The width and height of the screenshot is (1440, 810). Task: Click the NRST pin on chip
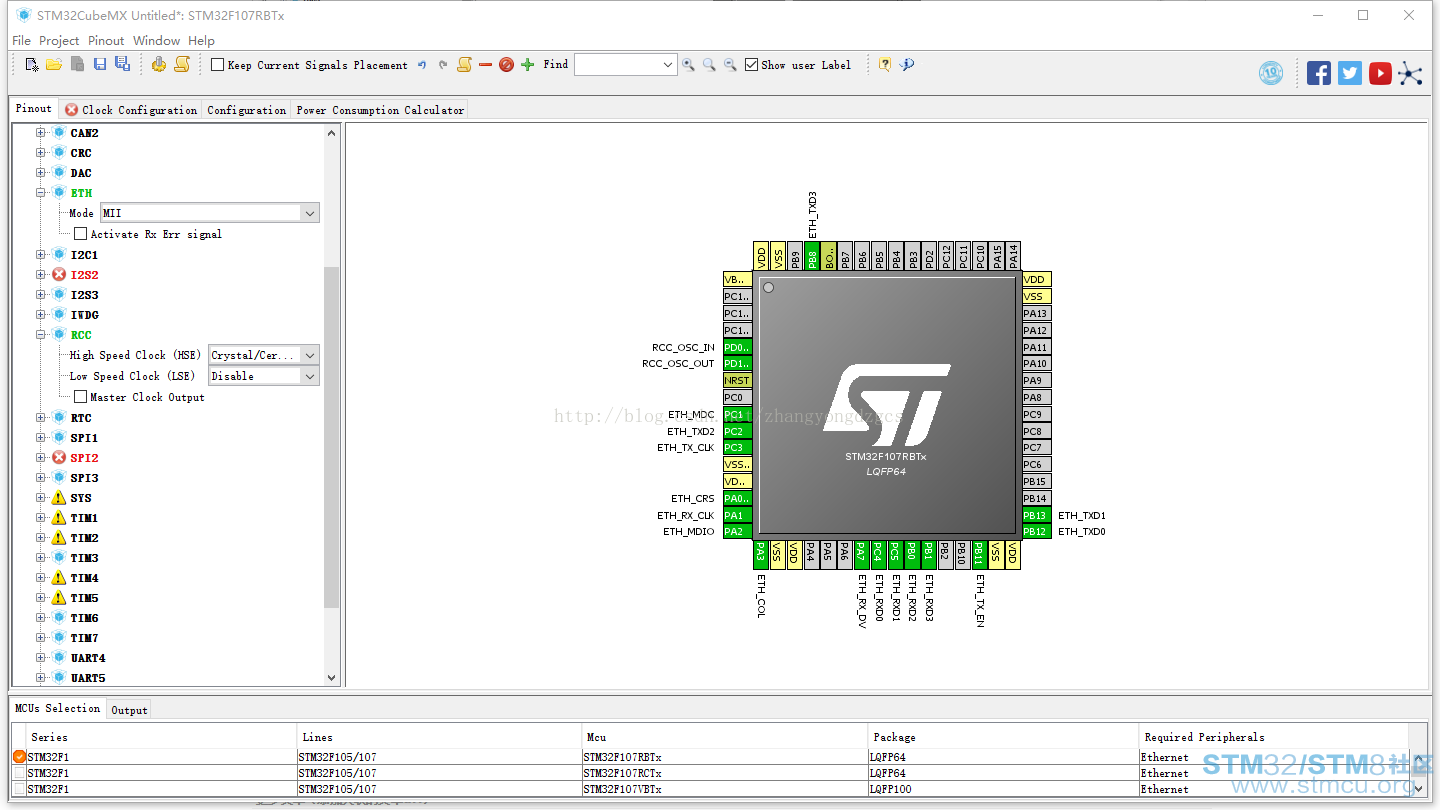[x=737, y=380]
